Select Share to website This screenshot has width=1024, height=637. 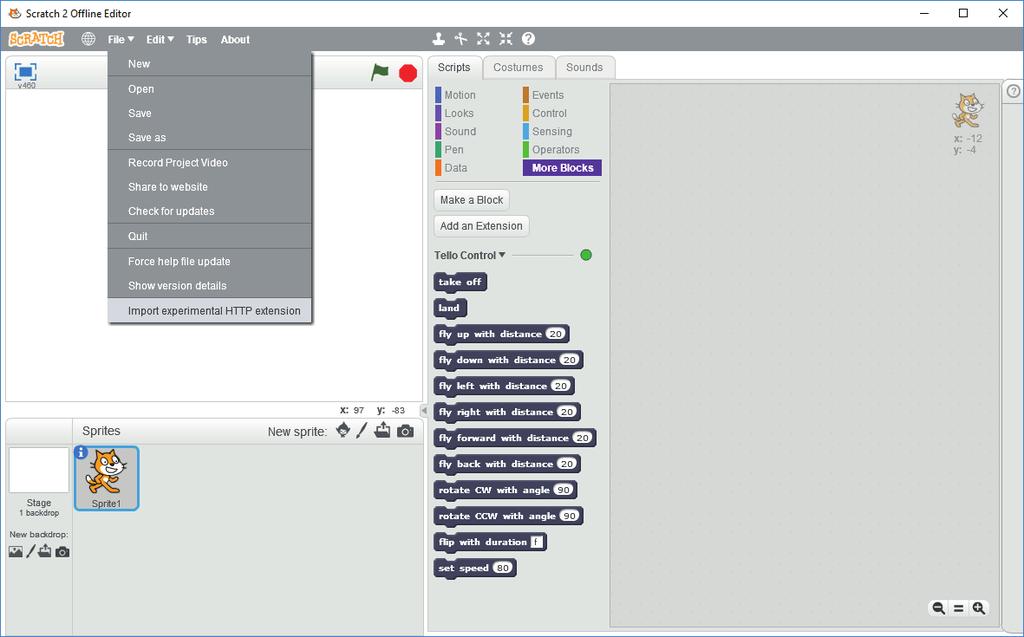pos(210,187)
